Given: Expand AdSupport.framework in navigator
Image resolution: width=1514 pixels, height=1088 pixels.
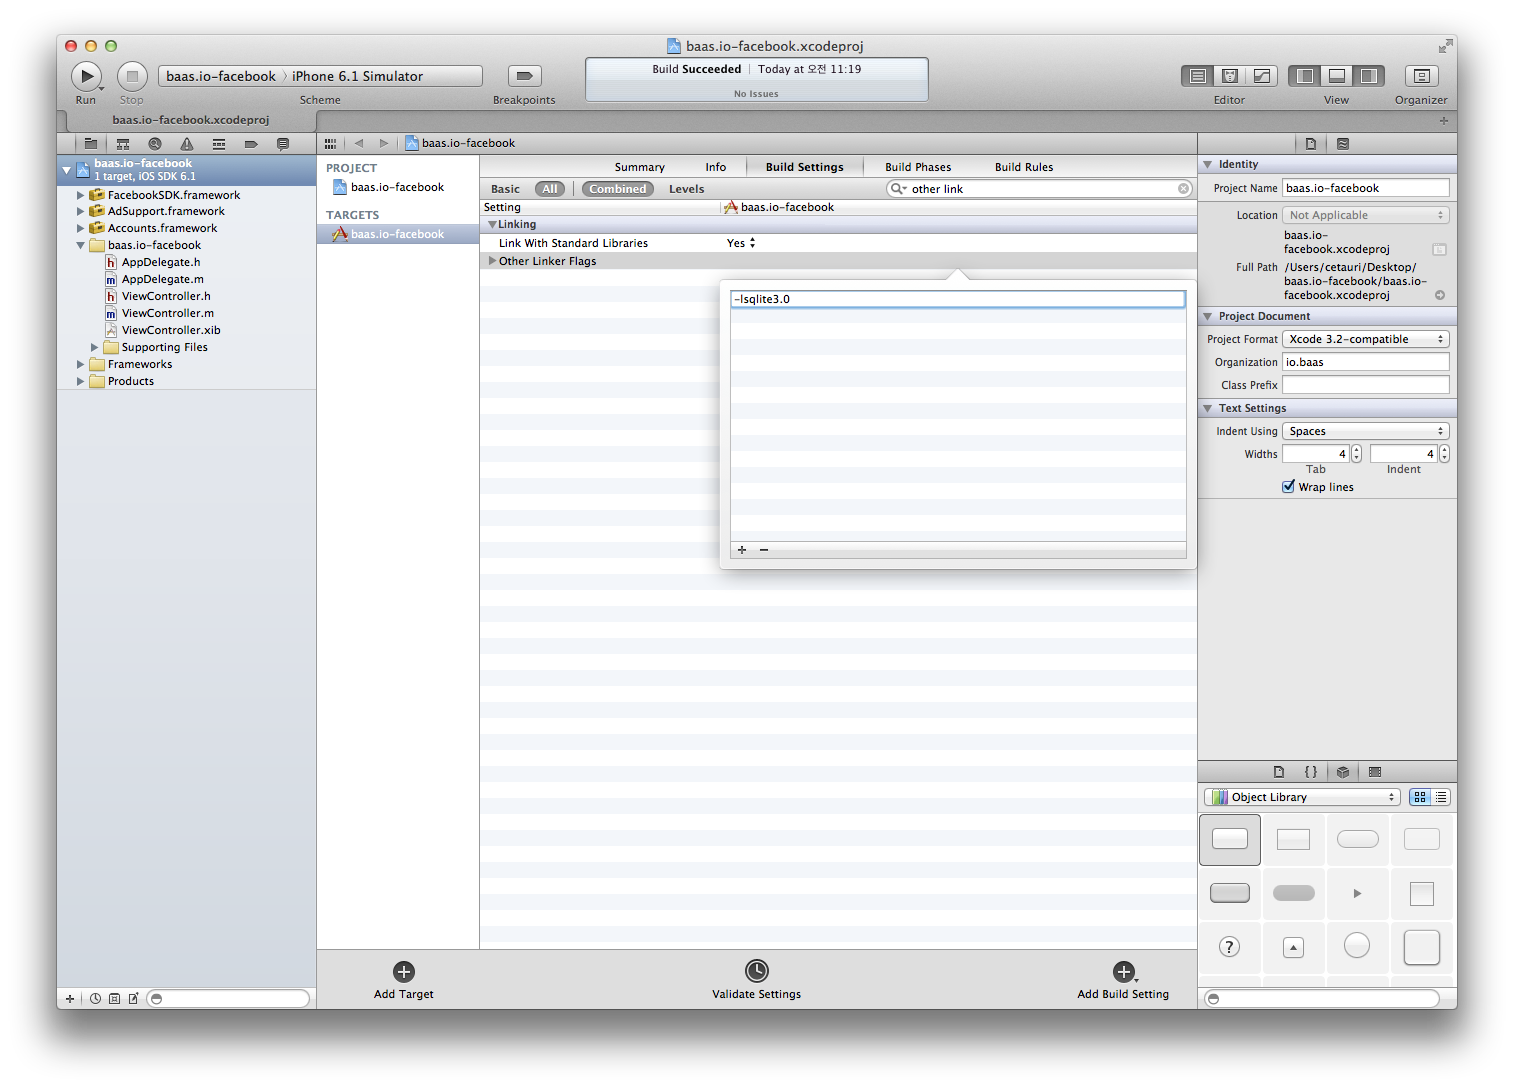Looking at the screenshot, I should coord(81,211).
